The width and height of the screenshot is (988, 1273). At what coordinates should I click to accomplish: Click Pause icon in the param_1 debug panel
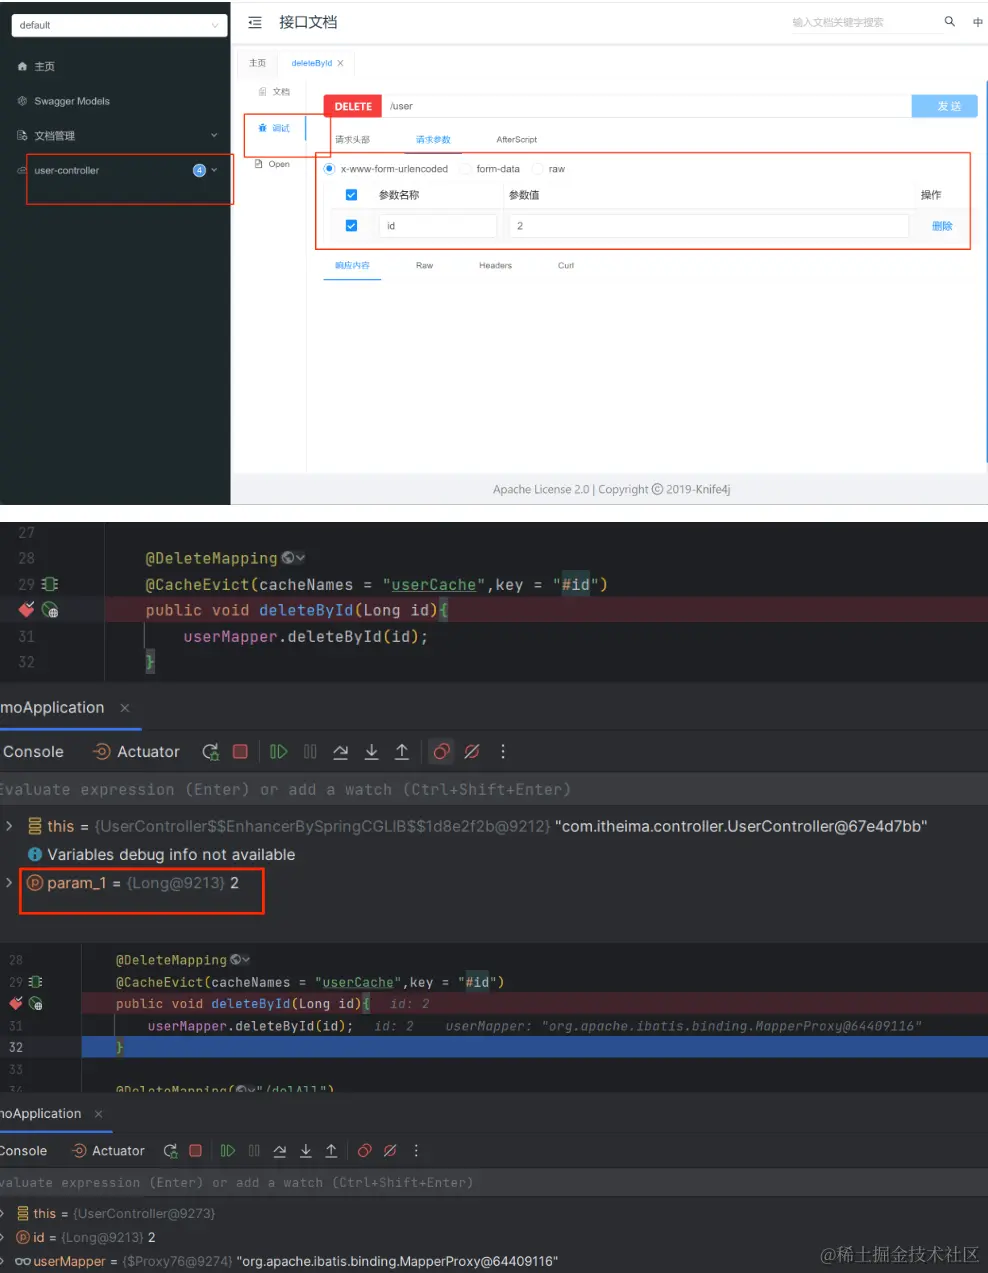(310, 751)
